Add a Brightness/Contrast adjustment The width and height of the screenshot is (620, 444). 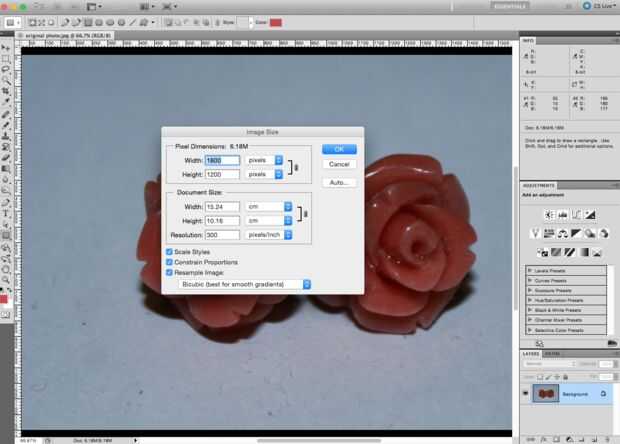[x=549, y=215]
